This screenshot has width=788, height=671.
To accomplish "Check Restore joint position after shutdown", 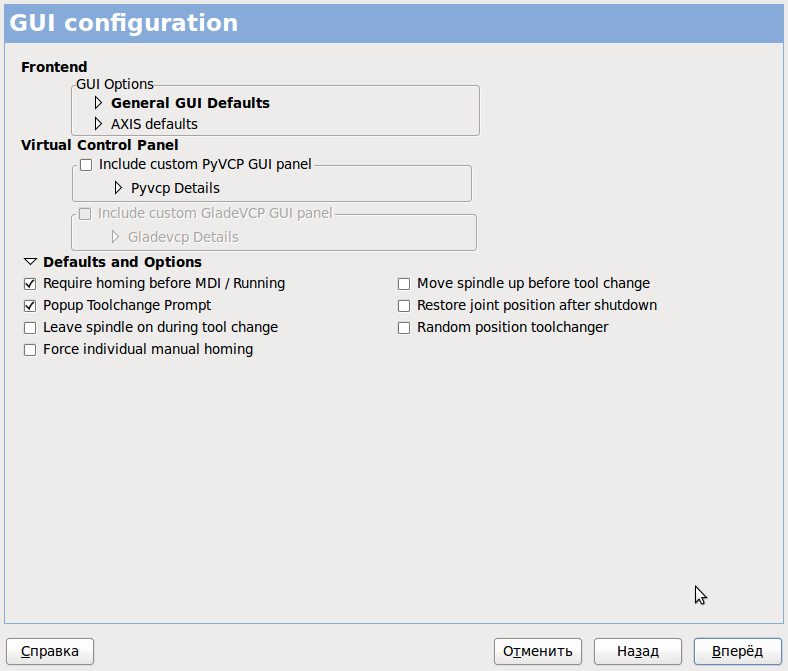I will click(x=404, y=306).
